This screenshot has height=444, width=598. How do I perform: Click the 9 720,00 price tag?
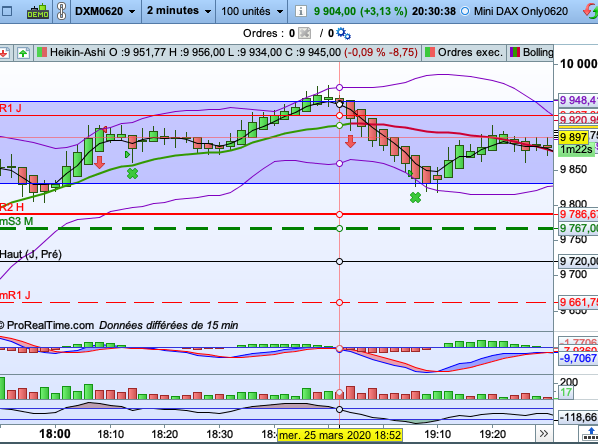pyautogui.click(x=579, y=261)
